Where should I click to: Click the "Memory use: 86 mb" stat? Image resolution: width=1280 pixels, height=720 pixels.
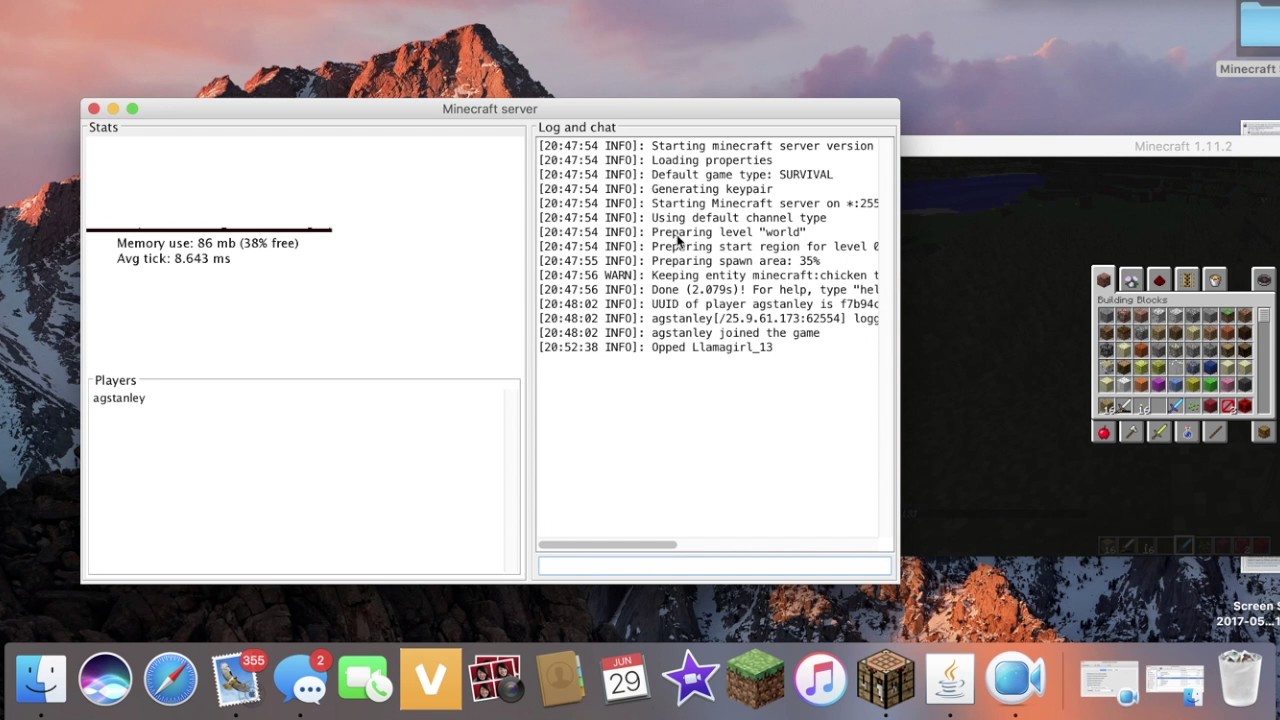click(x=207, y=243)
